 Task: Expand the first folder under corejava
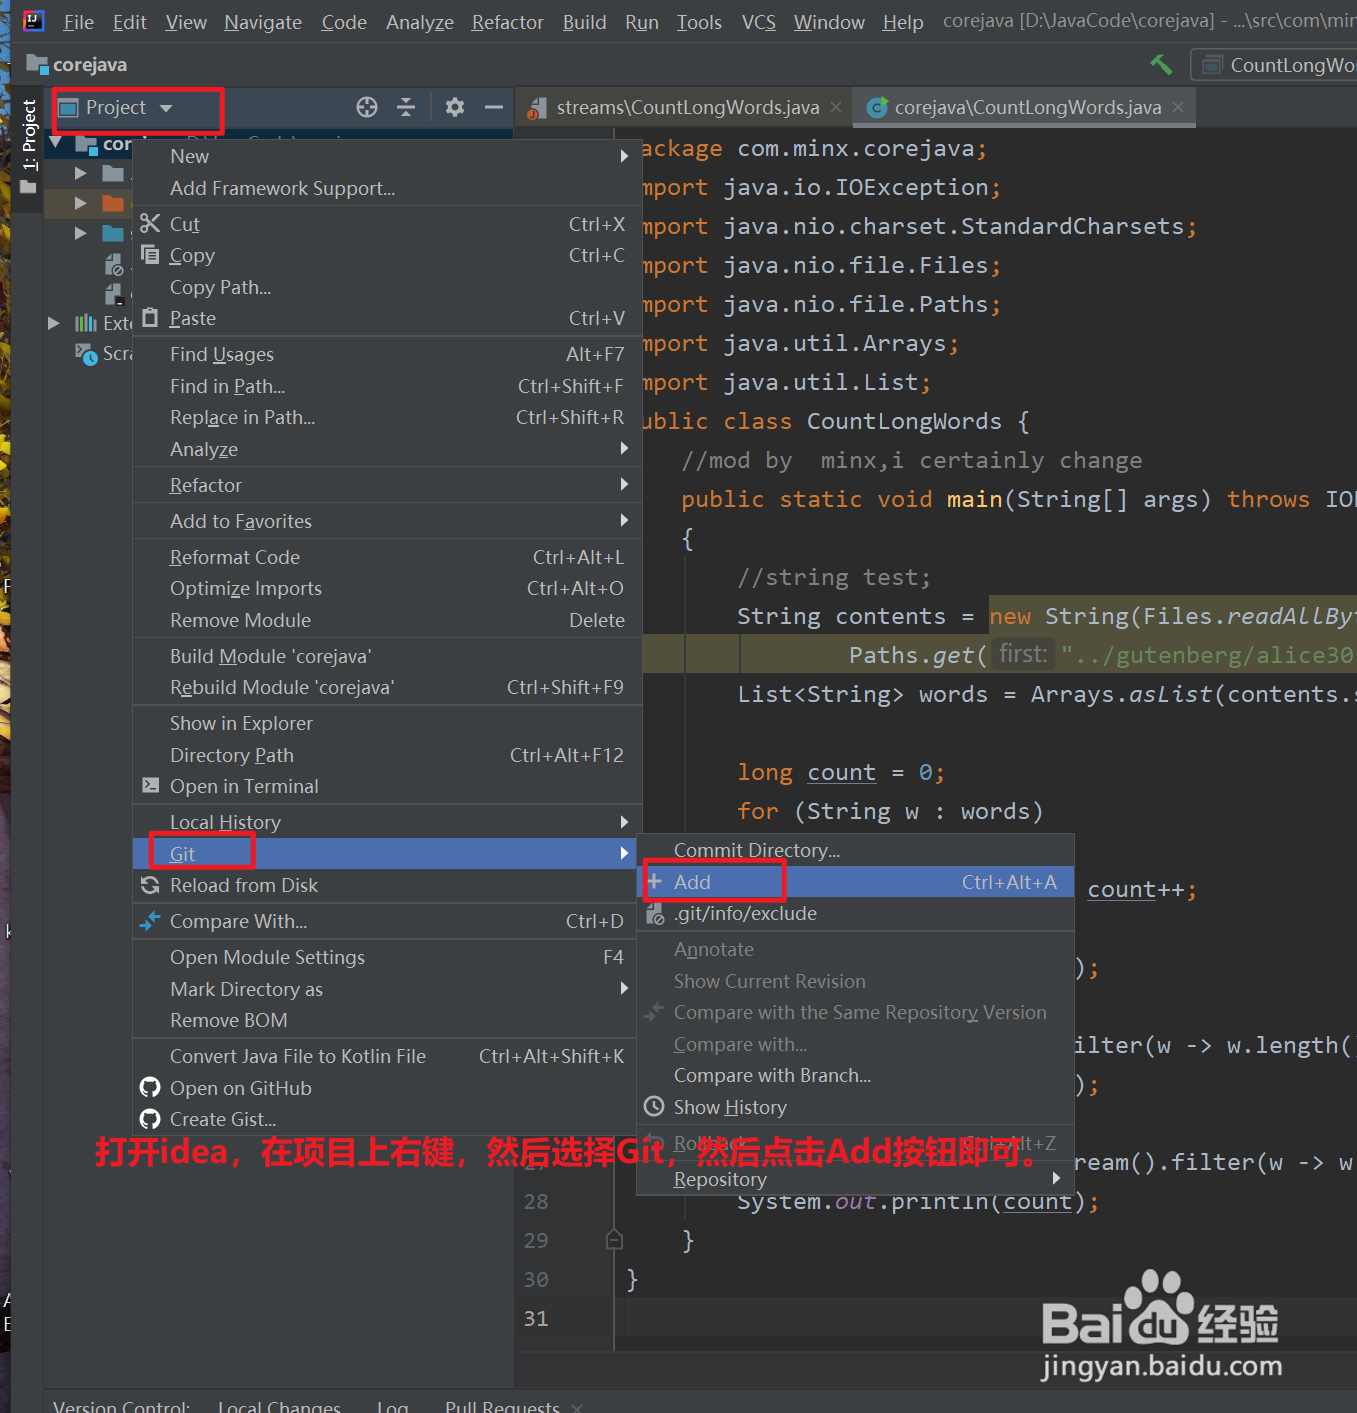coord(81,173)
